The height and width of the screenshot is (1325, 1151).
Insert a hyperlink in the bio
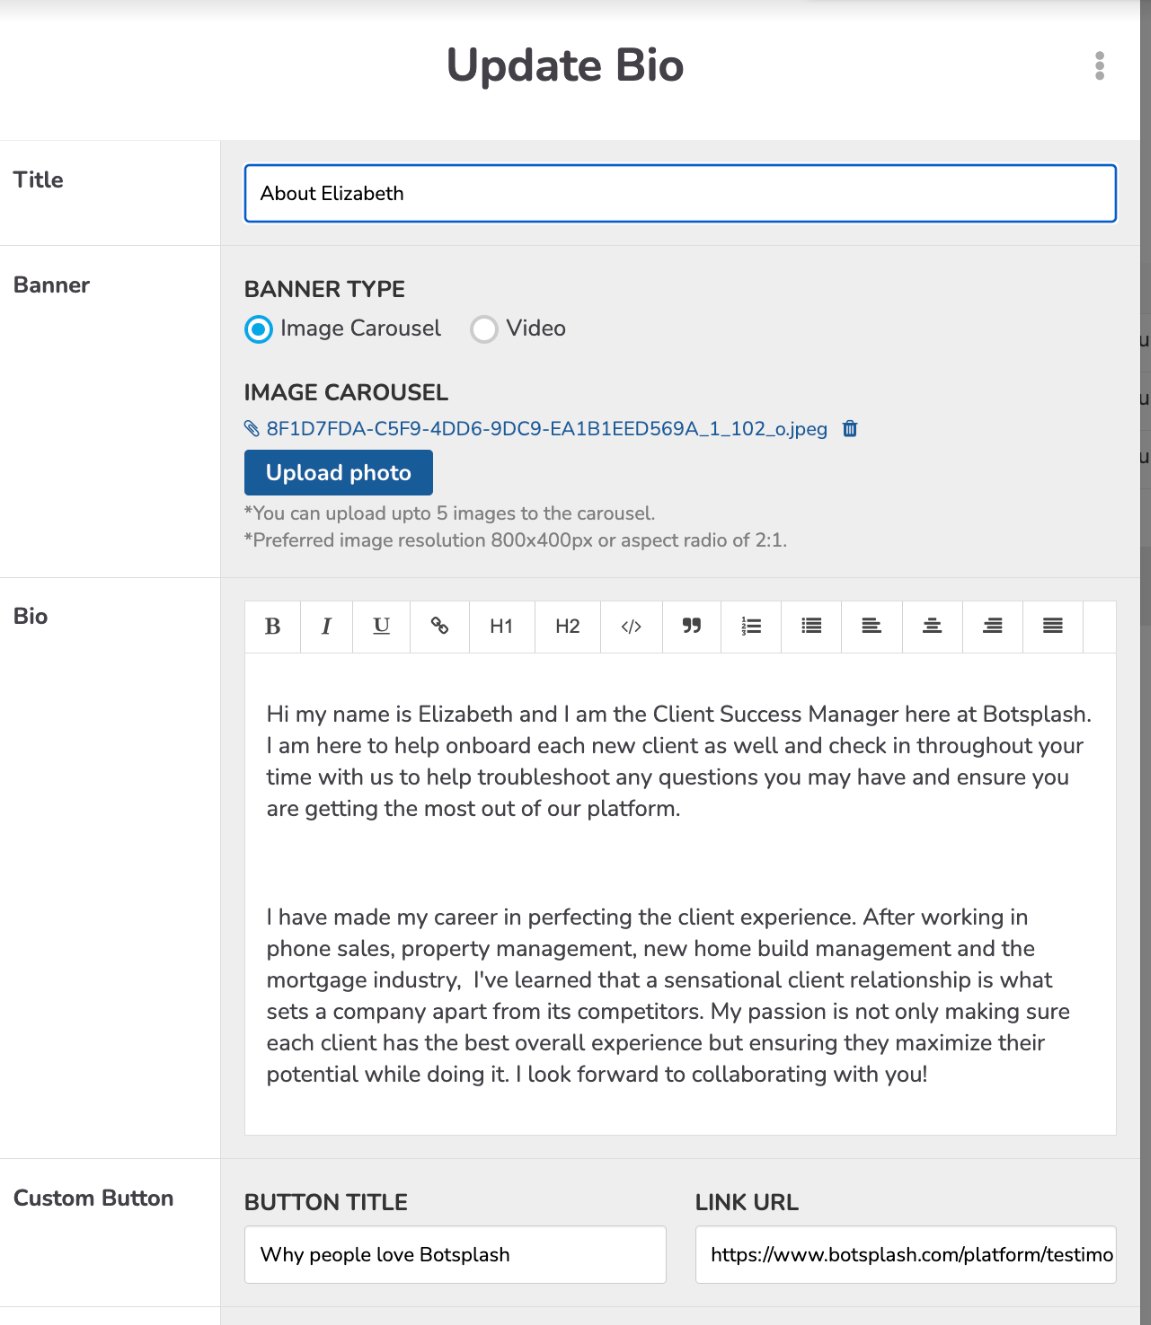(x=439, y=626)
